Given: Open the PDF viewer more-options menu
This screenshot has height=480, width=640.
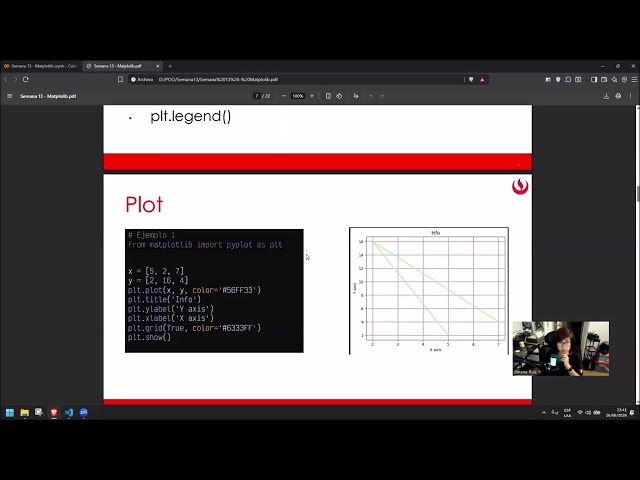Looking at the screenshot, I should [630, 96].
